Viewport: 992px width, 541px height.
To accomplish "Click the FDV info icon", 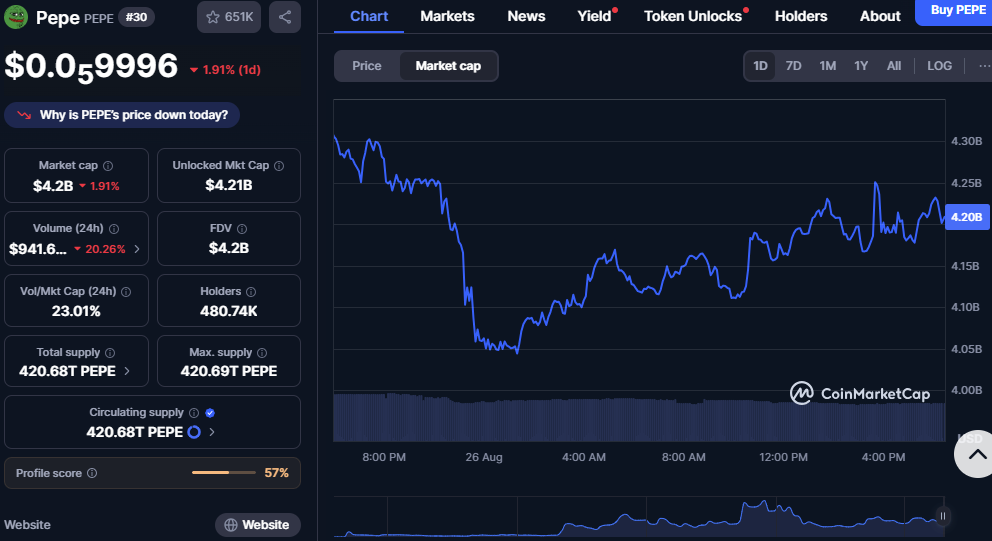I will click(x=242, y=229).
